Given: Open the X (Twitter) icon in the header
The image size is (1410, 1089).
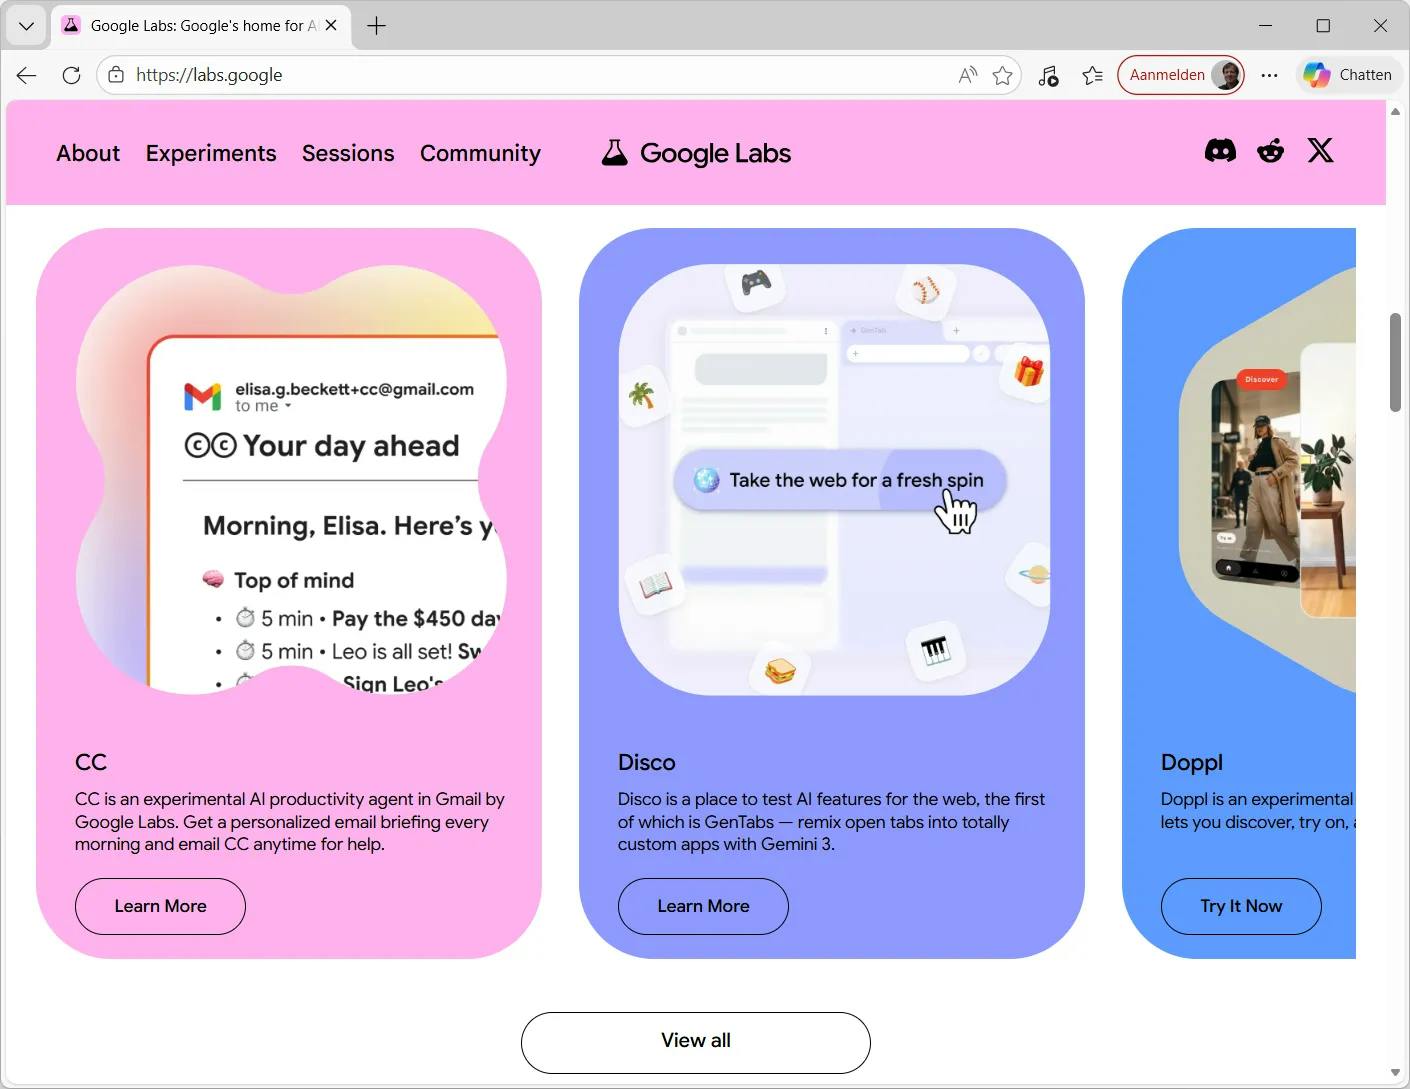Looking at the screenshot, I should tap(1321, 151).
